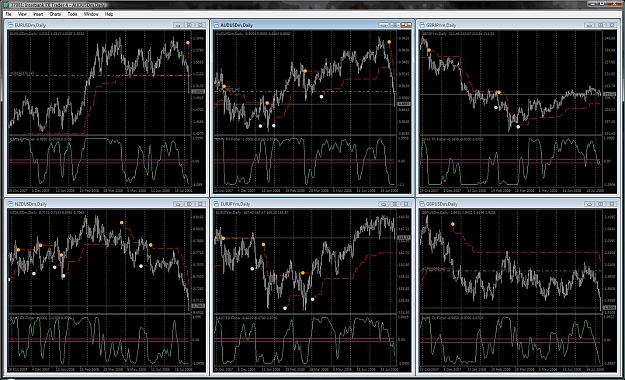Select the AUDUSDm,Daily window title text
The image size is (625, 380).
pos(236,25)
